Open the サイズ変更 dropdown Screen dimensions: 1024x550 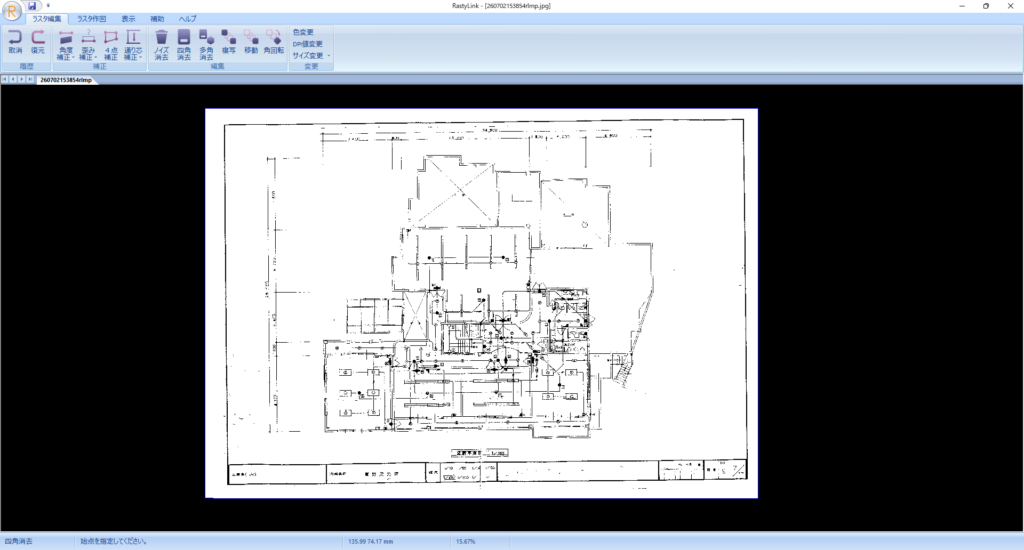point(311,56)
